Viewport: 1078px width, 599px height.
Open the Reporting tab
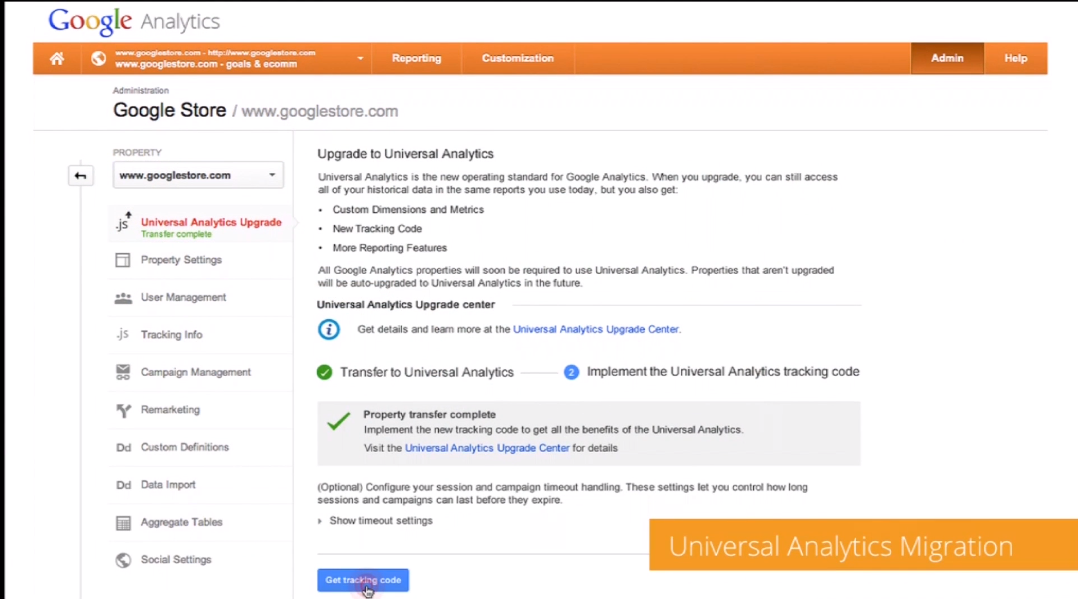416,58
